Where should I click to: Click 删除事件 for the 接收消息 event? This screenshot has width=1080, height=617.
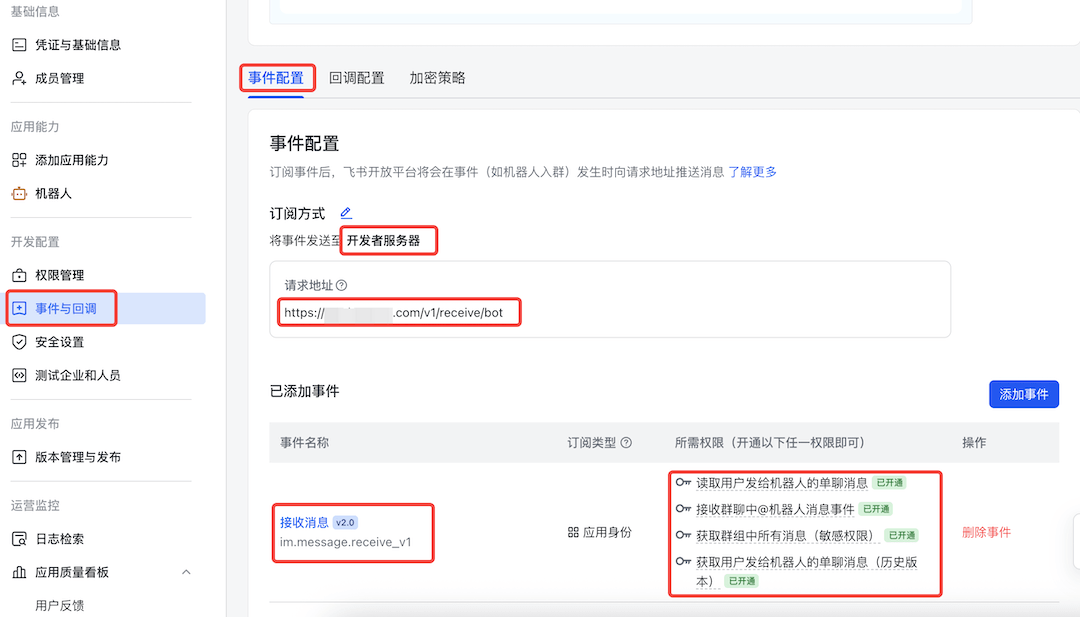pyautogui.click(x=986, y=532)
